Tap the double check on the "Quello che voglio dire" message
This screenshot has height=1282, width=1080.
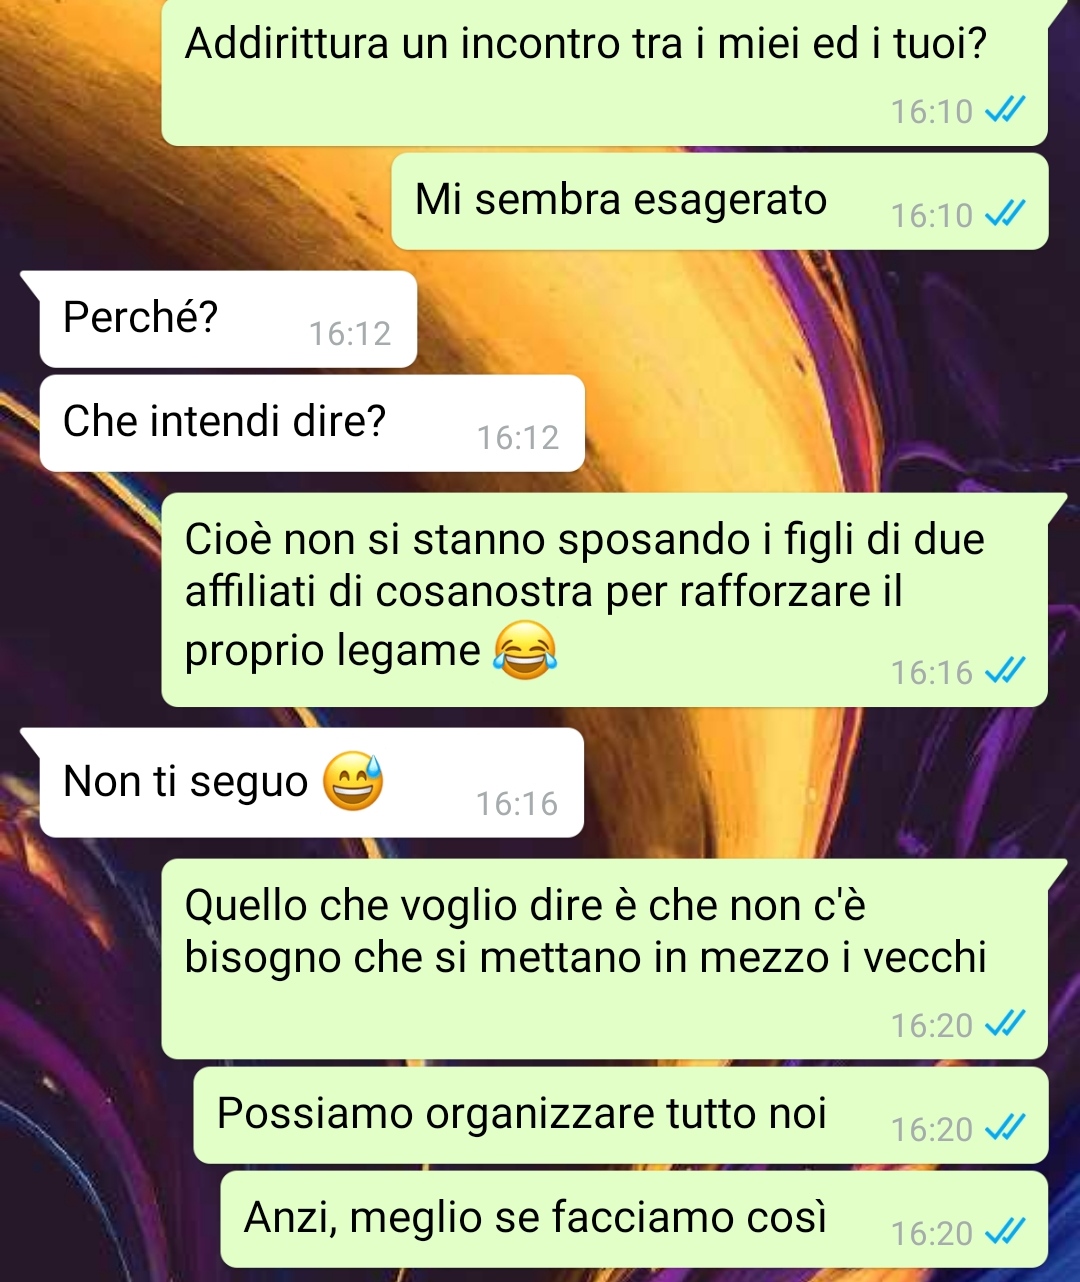tap(1005, 1023)
